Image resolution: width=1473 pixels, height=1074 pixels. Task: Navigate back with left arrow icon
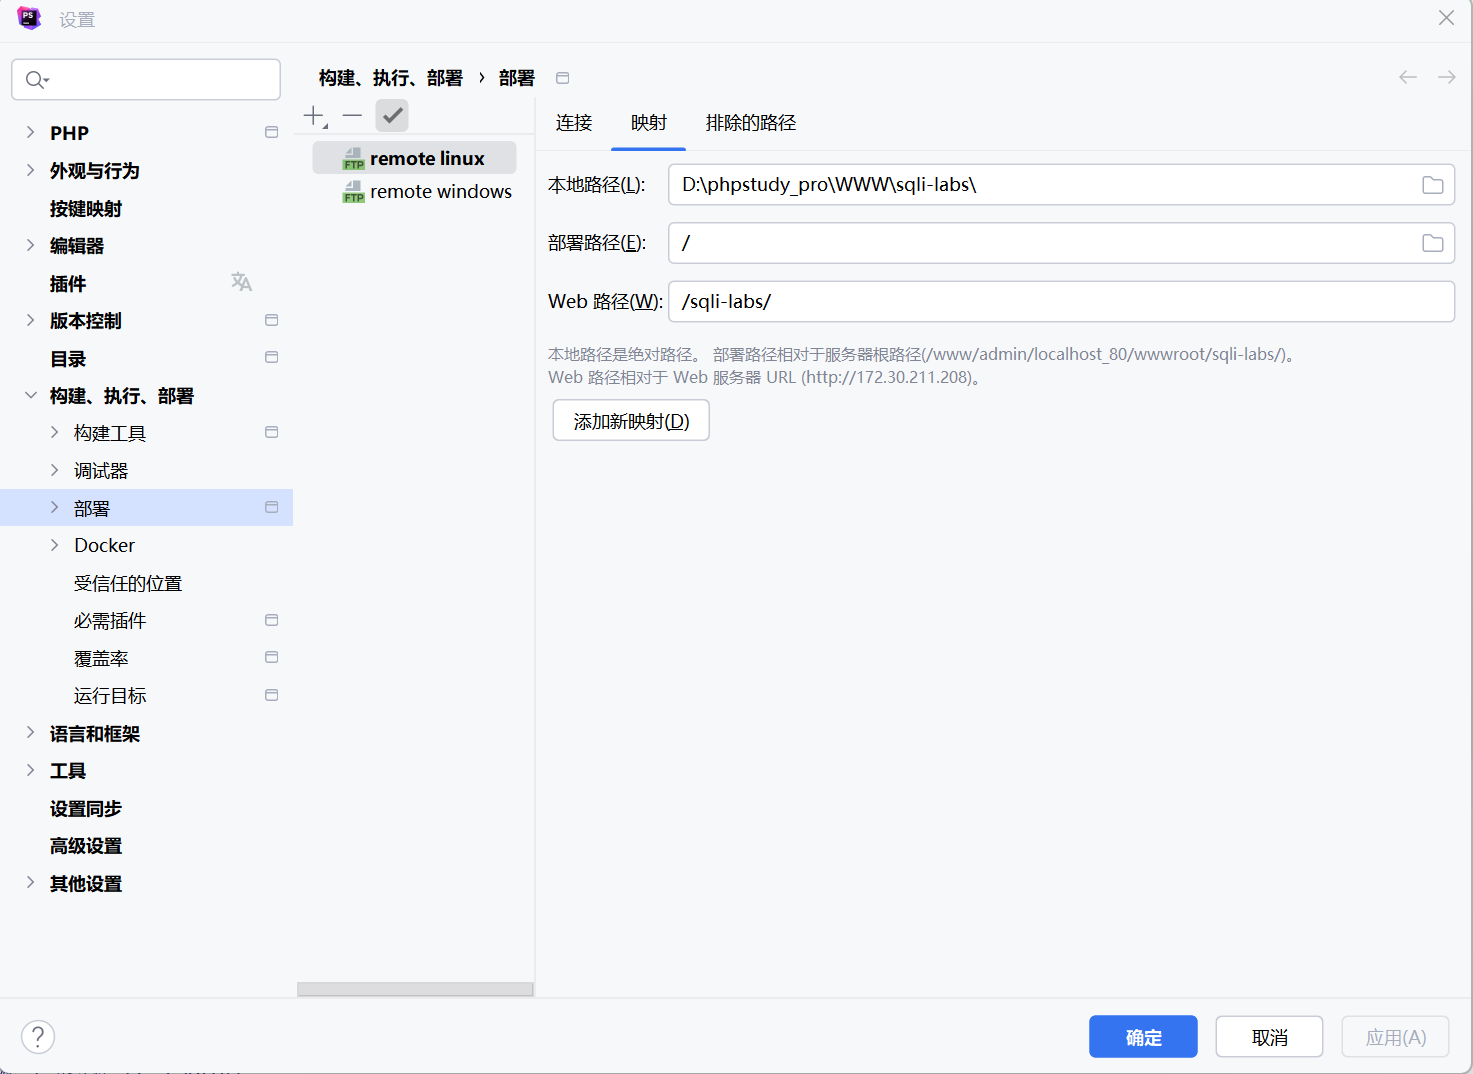tap(1408, 77)
